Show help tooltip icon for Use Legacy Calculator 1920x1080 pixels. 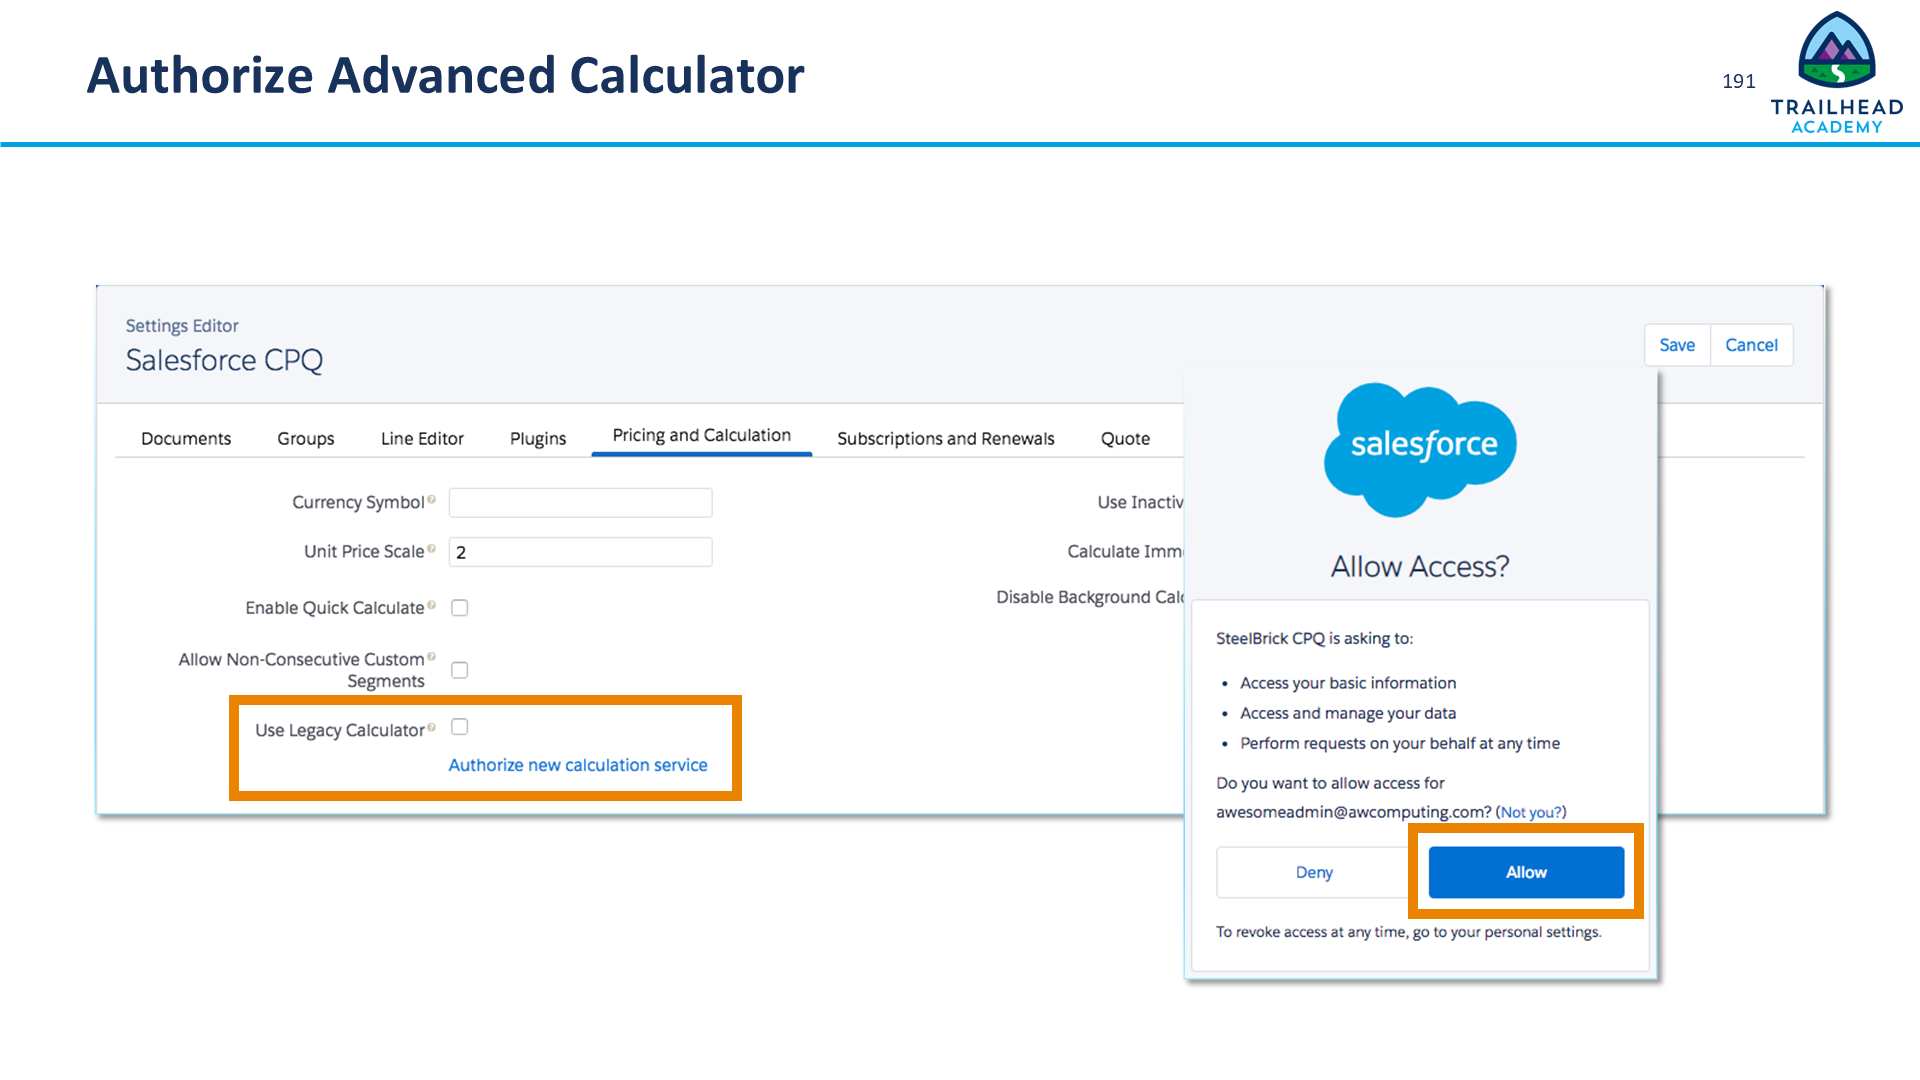click(431, 728)
